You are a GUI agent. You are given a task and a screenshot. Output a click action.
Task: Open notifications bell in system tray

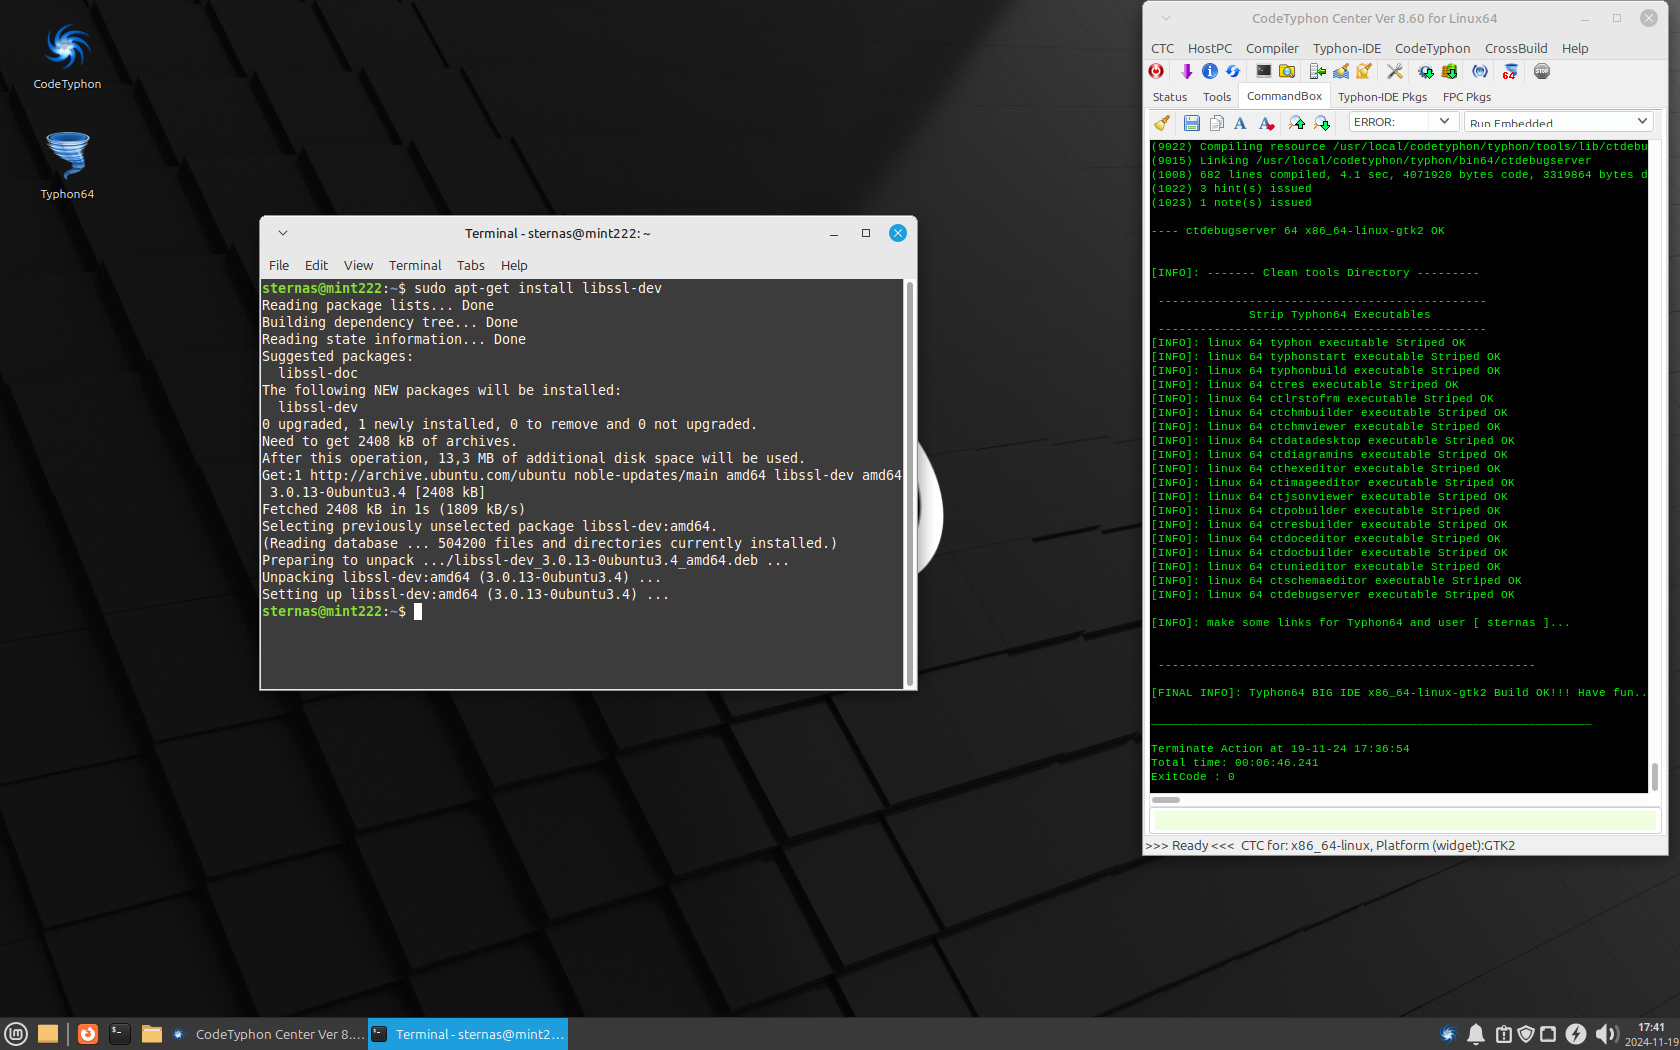pos(1476,1034)
